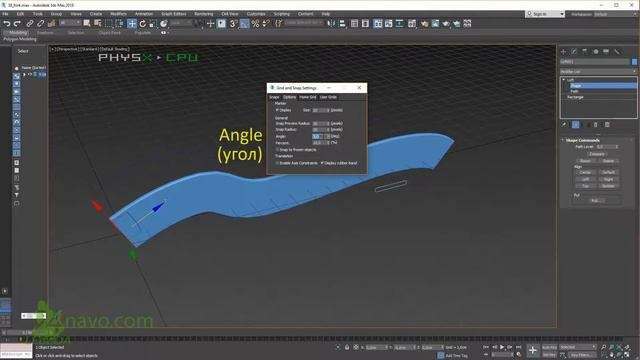Click the Delete button in Shape Commands
The height and width of the screenshot is (360, 640).
pos(608,161)
